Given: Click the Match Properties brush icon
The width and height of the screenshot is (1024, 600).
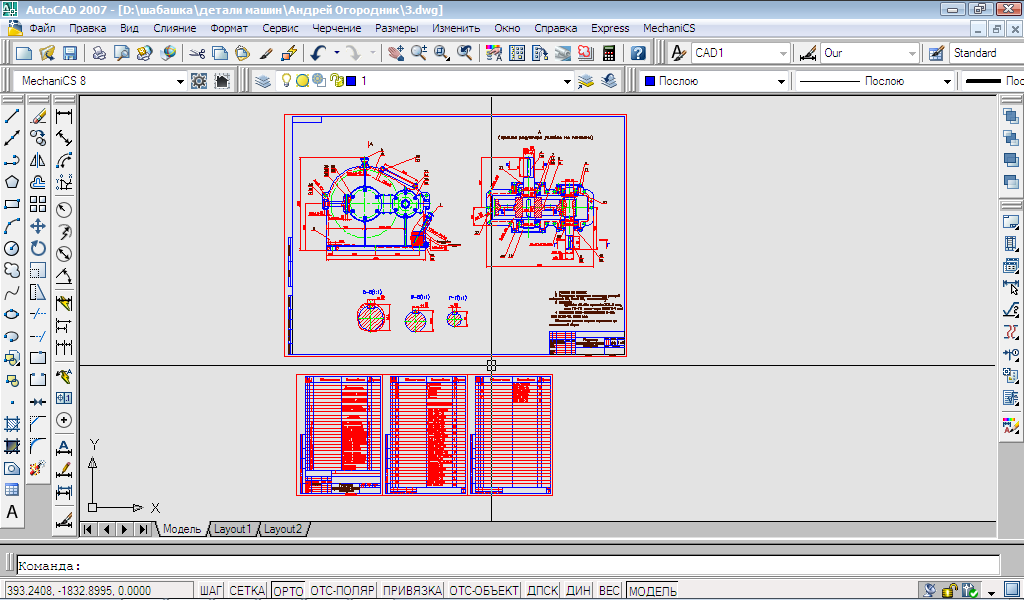Looking at the screenshot, I should (x=266, y=53).
